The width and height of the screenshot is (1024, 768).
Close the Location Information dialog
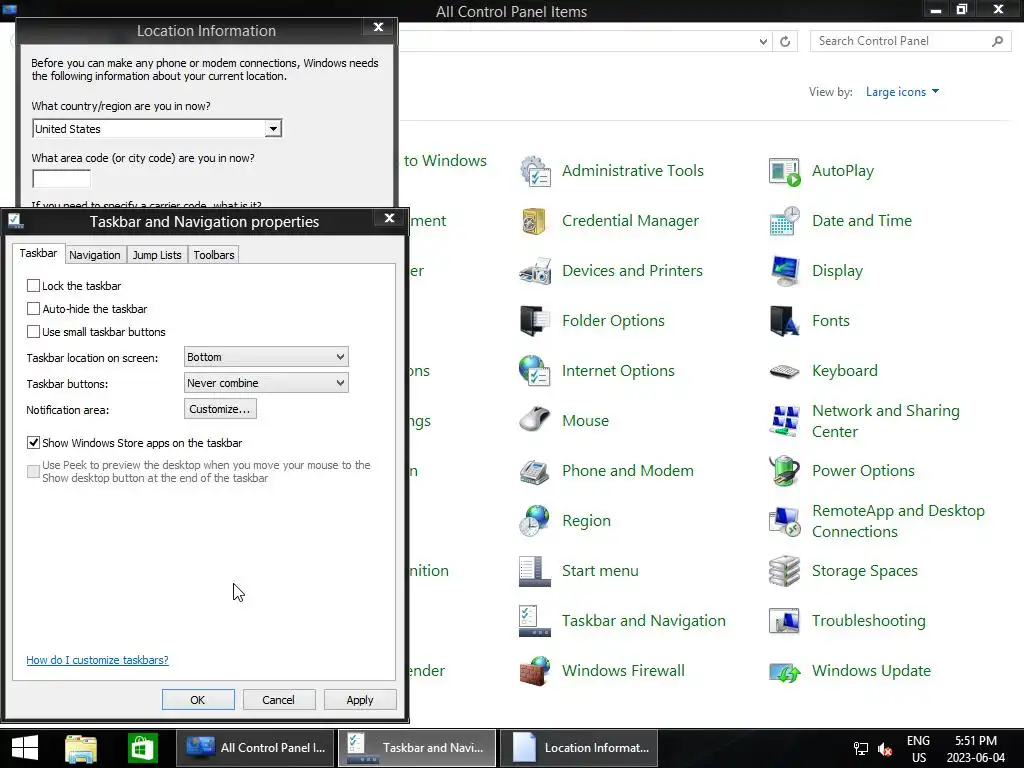(378, 27)
